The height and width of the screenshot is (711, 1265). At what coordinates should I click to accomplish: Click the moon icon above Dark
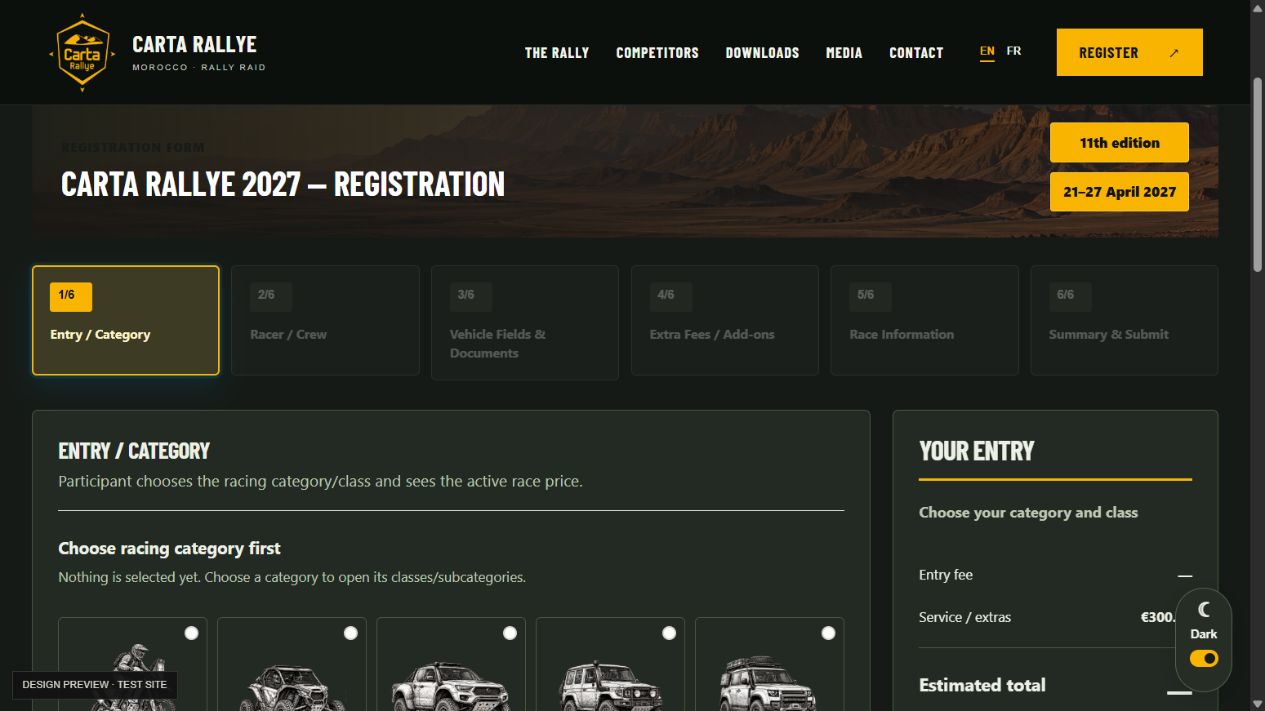[x=1204, y=609]
